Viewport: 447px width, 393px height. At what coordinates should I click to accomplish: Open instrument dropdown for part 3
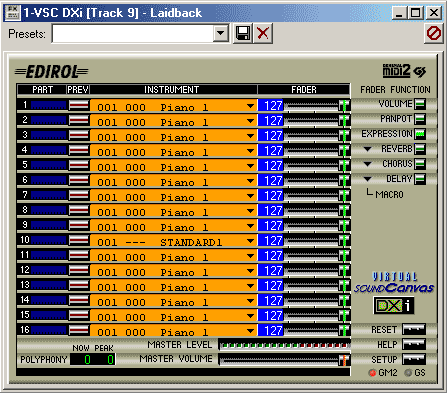pyautogui.click(x=250, y=136)
